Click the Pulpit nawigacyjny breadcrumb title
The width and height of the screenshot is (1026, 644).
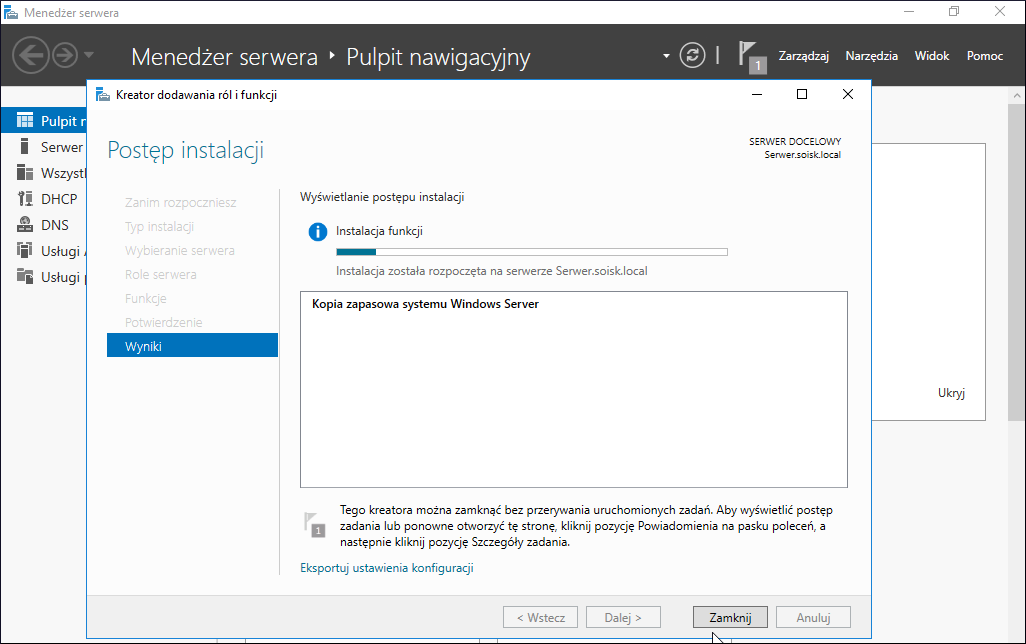[x=438, y=57]
